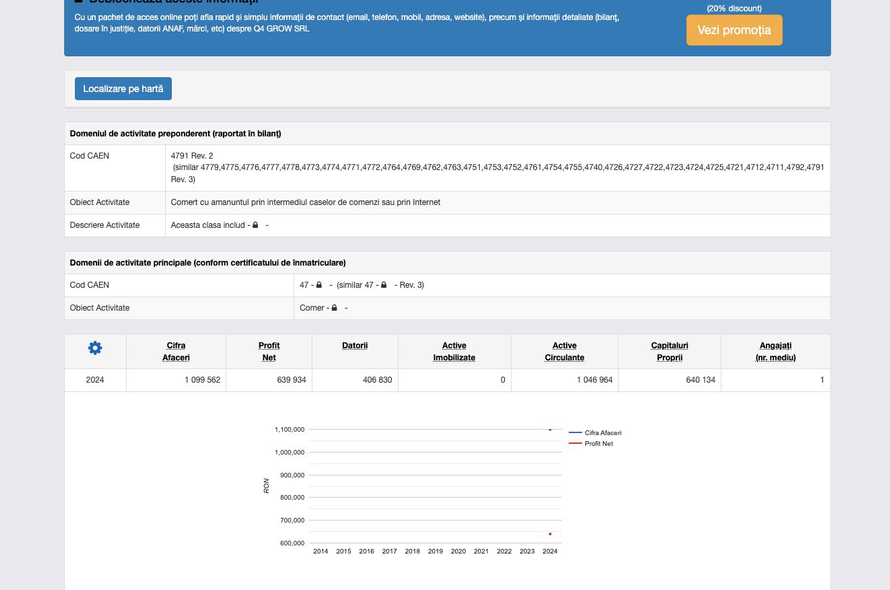Image resolution: width=890 pixels, height=590 pixels.
Task: Click the Localizare pe hartă button
Action: pyautogui.click(x=123, y=89)
